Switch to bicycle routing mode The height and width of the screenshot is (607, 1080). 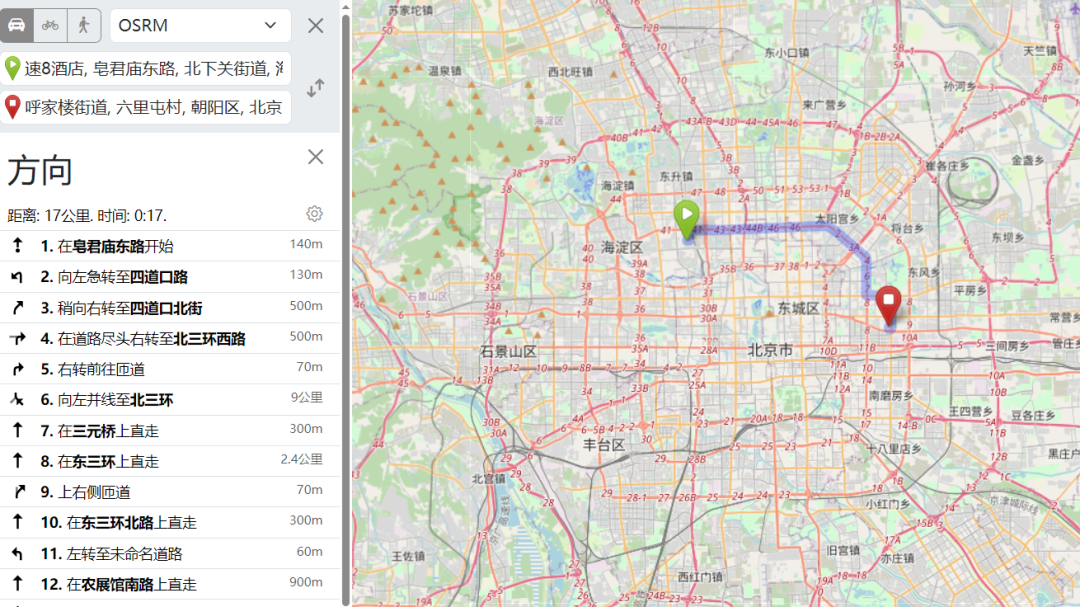coord(50,25)
